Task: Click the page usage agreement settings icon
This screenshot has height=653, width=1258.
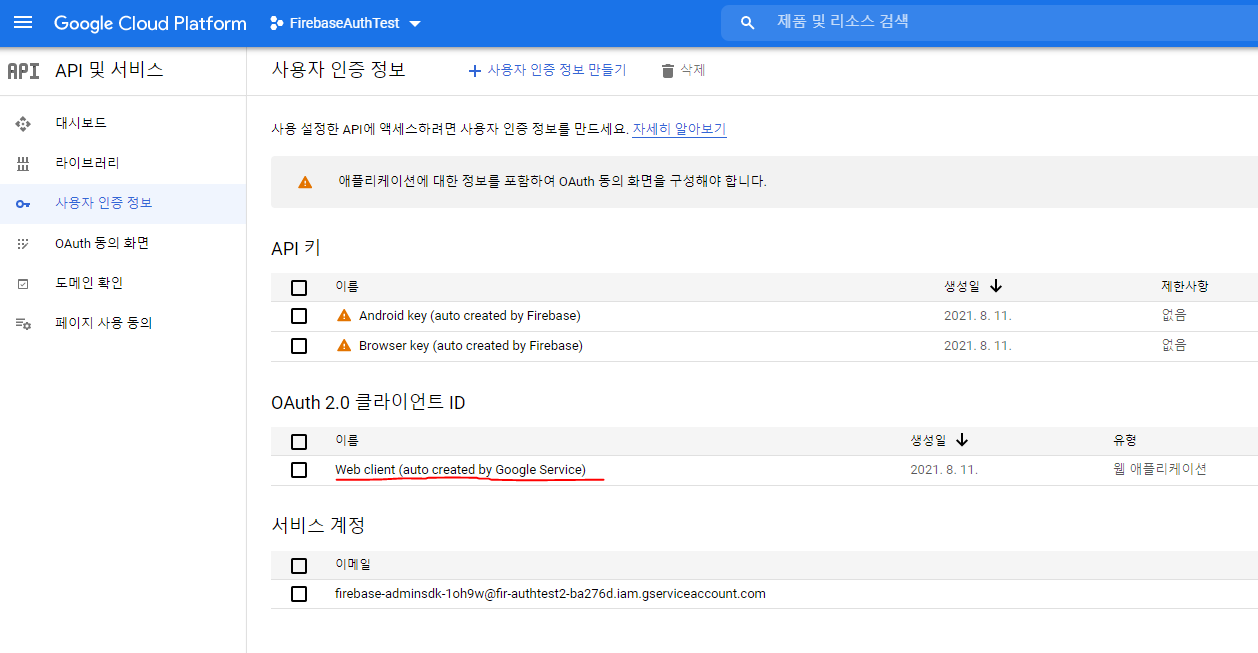Action: point(23,324)
